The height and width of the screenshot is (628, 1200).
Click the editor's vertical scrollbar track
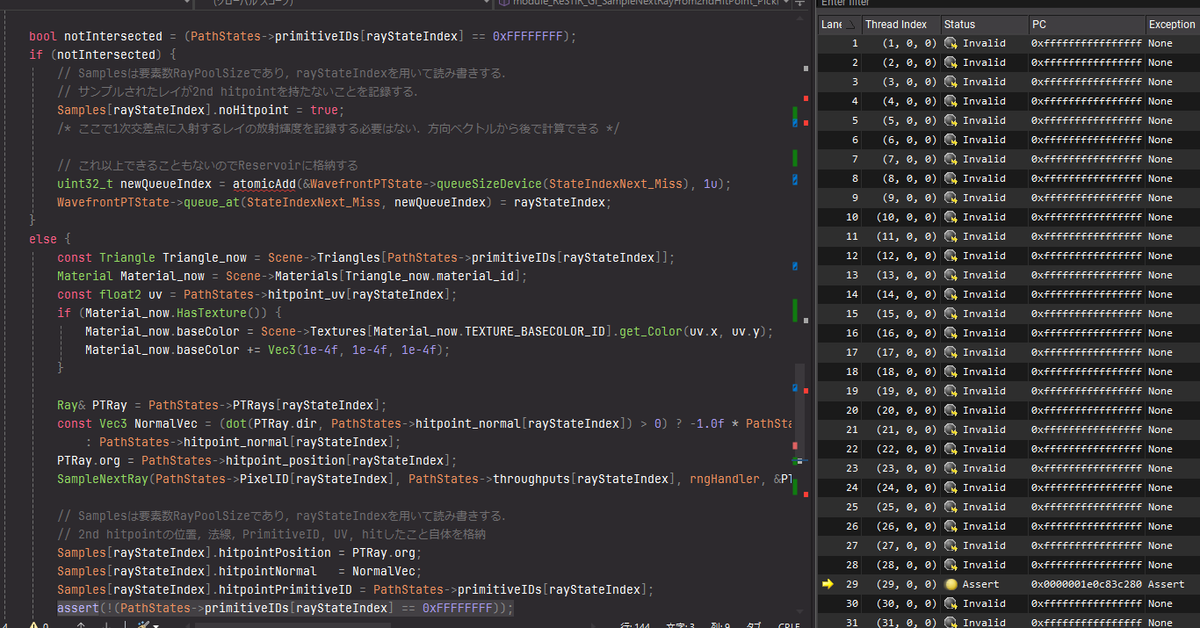(806, 300)
